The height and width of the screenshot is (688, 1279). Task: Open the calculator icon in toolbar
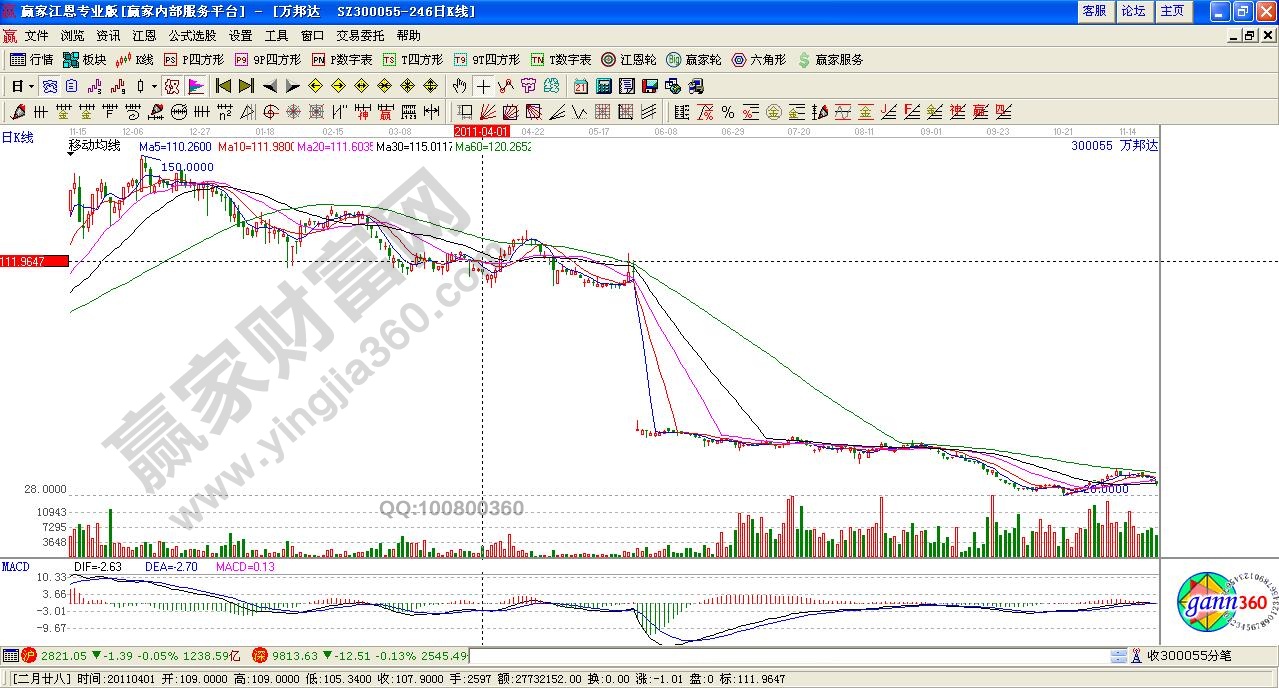click(605, 86)
